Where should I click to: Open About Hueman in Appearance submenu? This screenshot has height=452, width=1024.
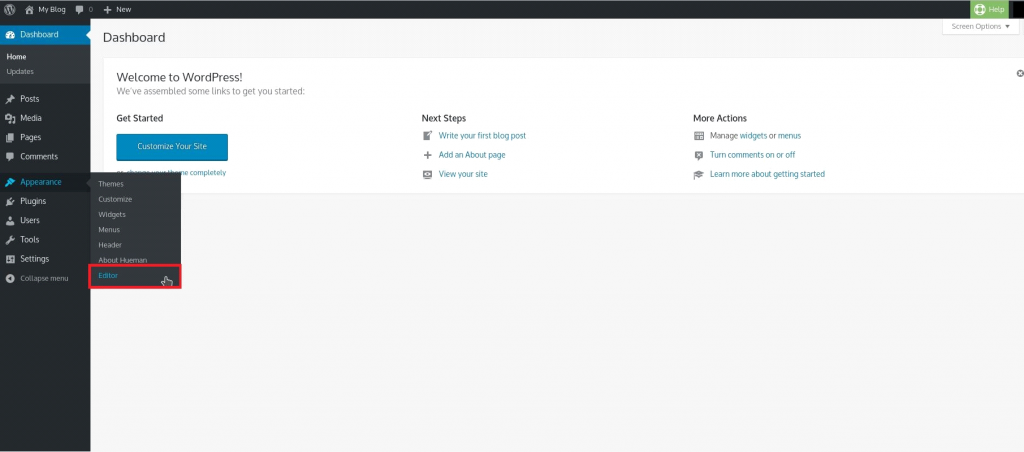point(123,260)
